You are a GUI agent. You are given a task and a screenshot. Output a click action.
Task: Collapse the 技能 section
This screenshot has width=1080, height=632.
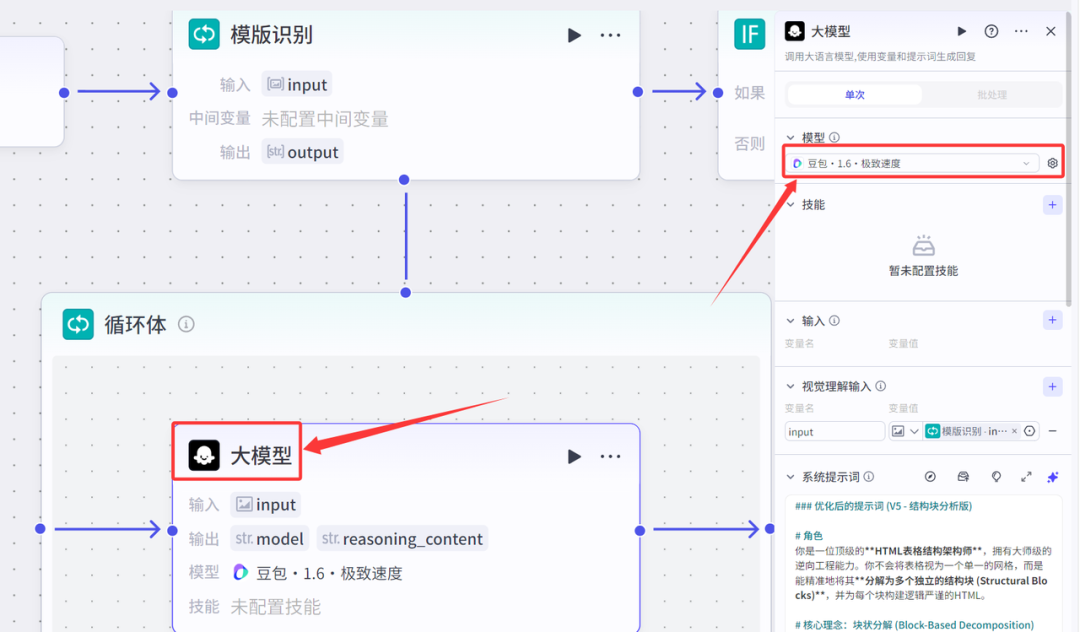click(x=791, y=204)
